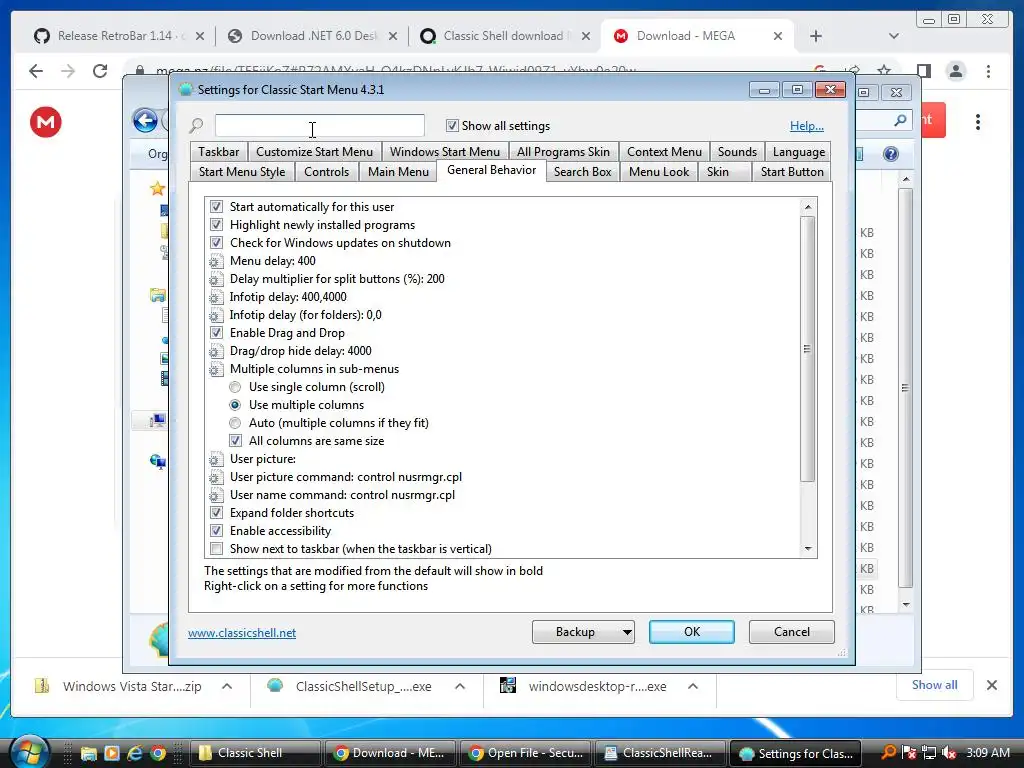1024x768 pixels.
Task: Open Chrome's three-dot menu
Action: tap(988, 71)
